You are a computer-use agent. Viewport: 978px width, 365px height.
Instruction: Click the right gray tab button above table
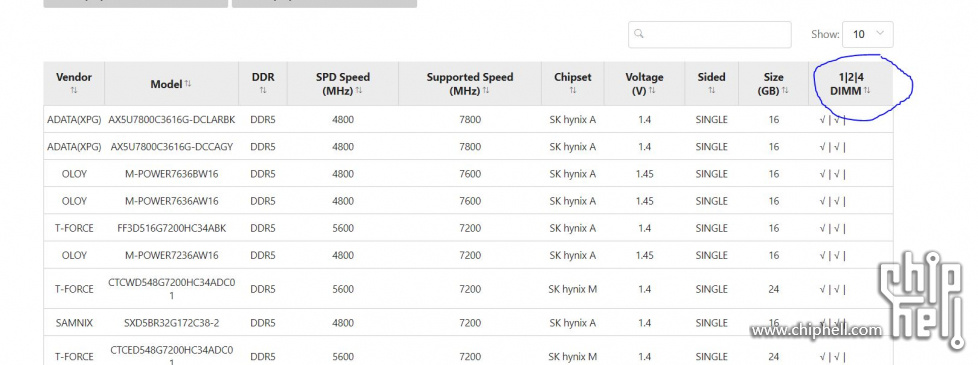[x=324, y=3]
